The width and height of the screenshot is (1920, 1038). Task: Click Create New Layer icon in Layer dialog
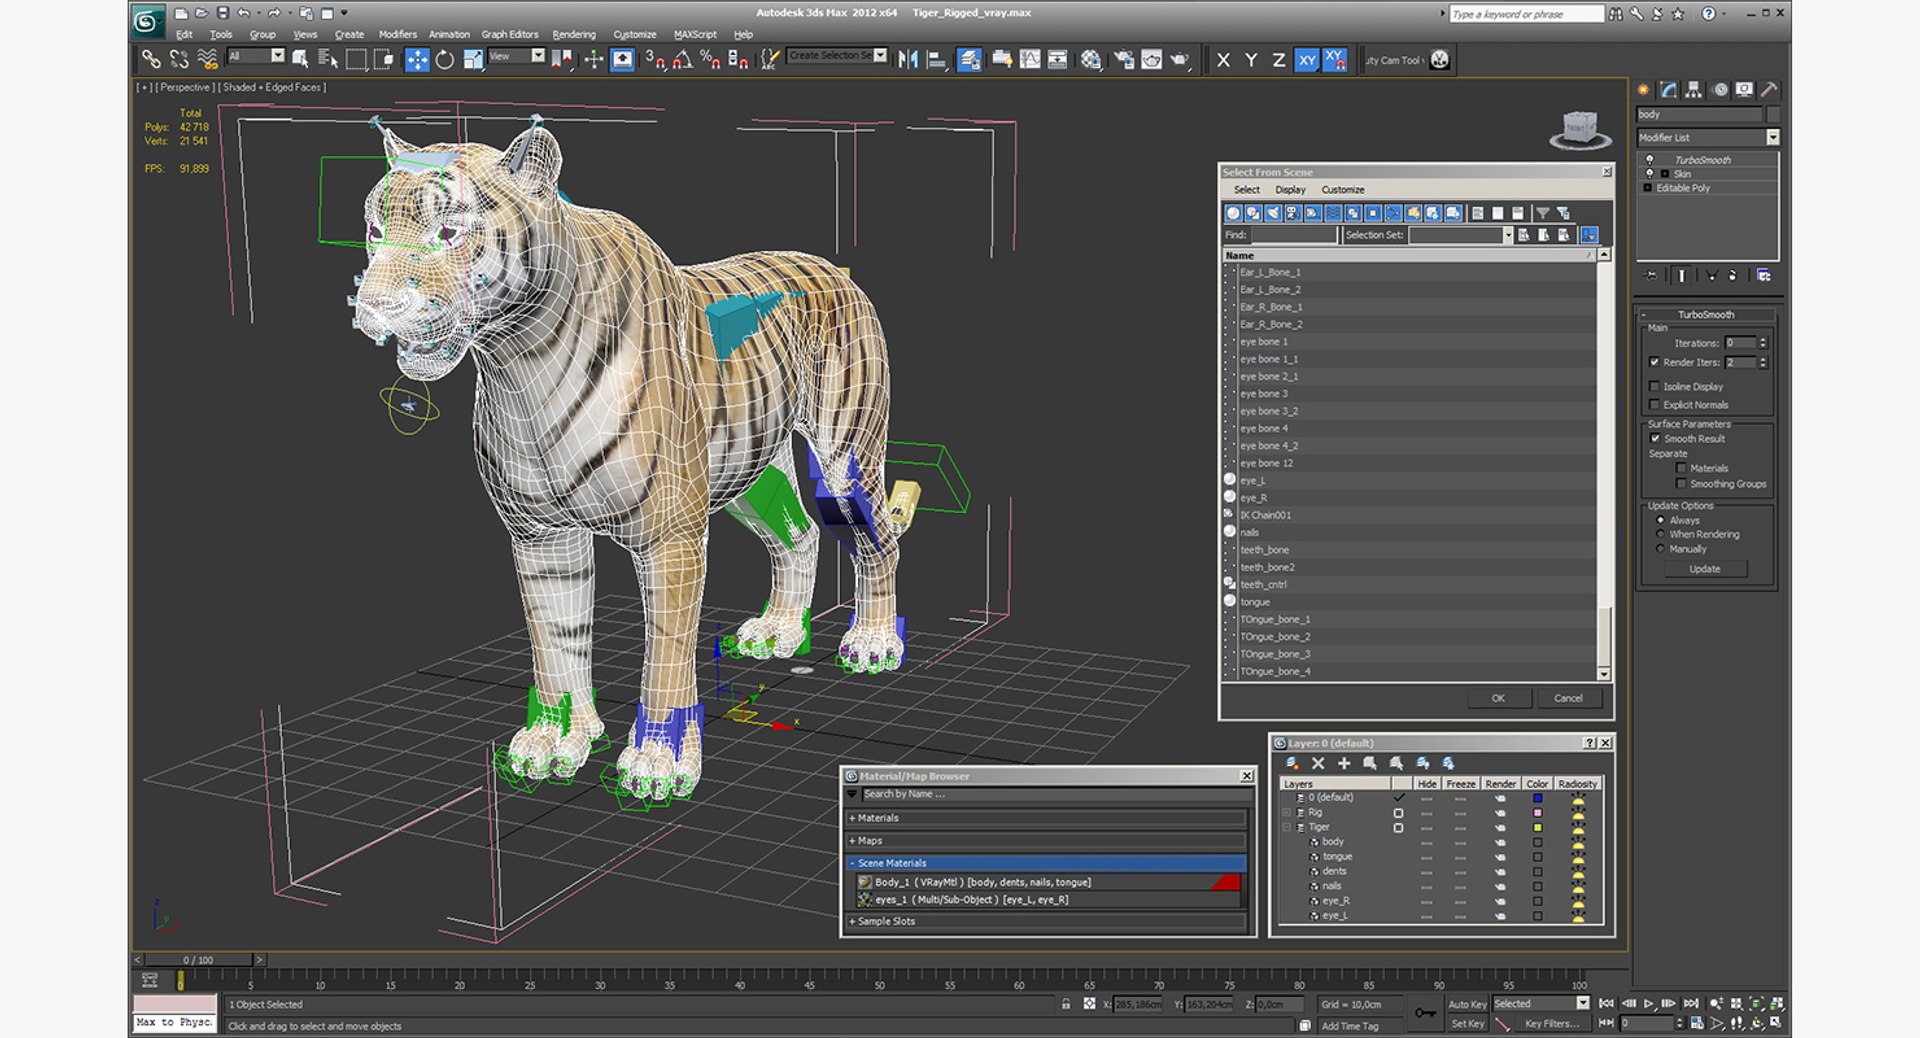coord(1292,763)
